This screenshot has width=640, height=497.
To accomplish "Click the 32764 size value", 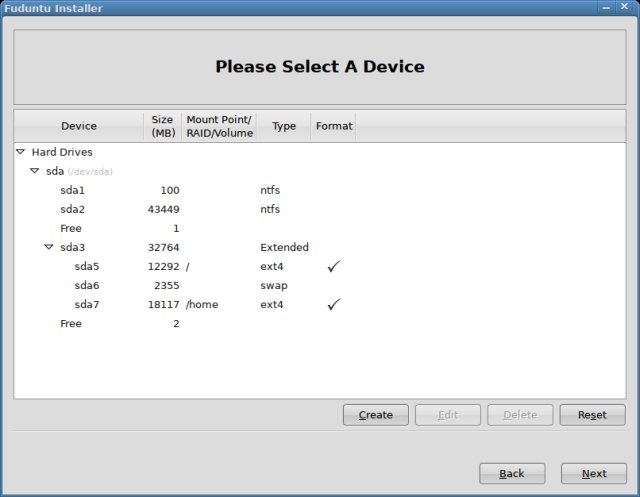I will 163,247.
